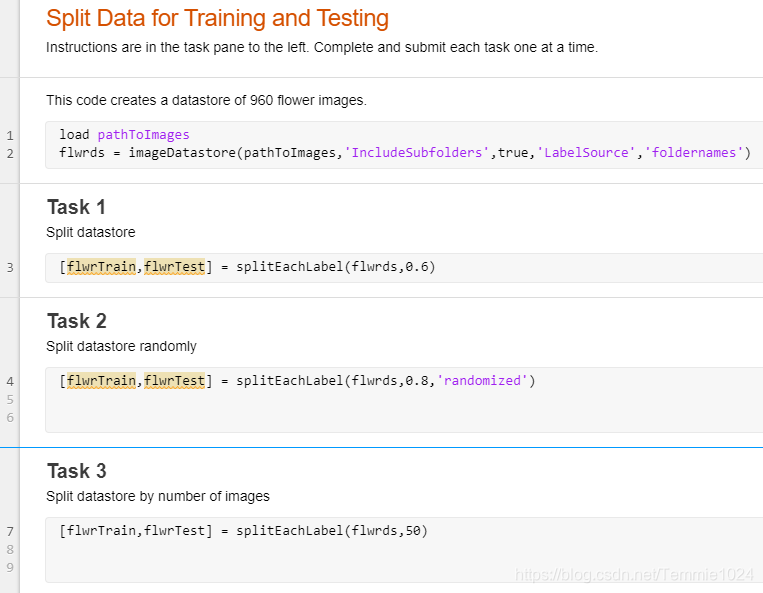Viewport: 763px width, 593px height.
Task: Click the 'LabelSource' string in line 2
Action: point(586,153)
